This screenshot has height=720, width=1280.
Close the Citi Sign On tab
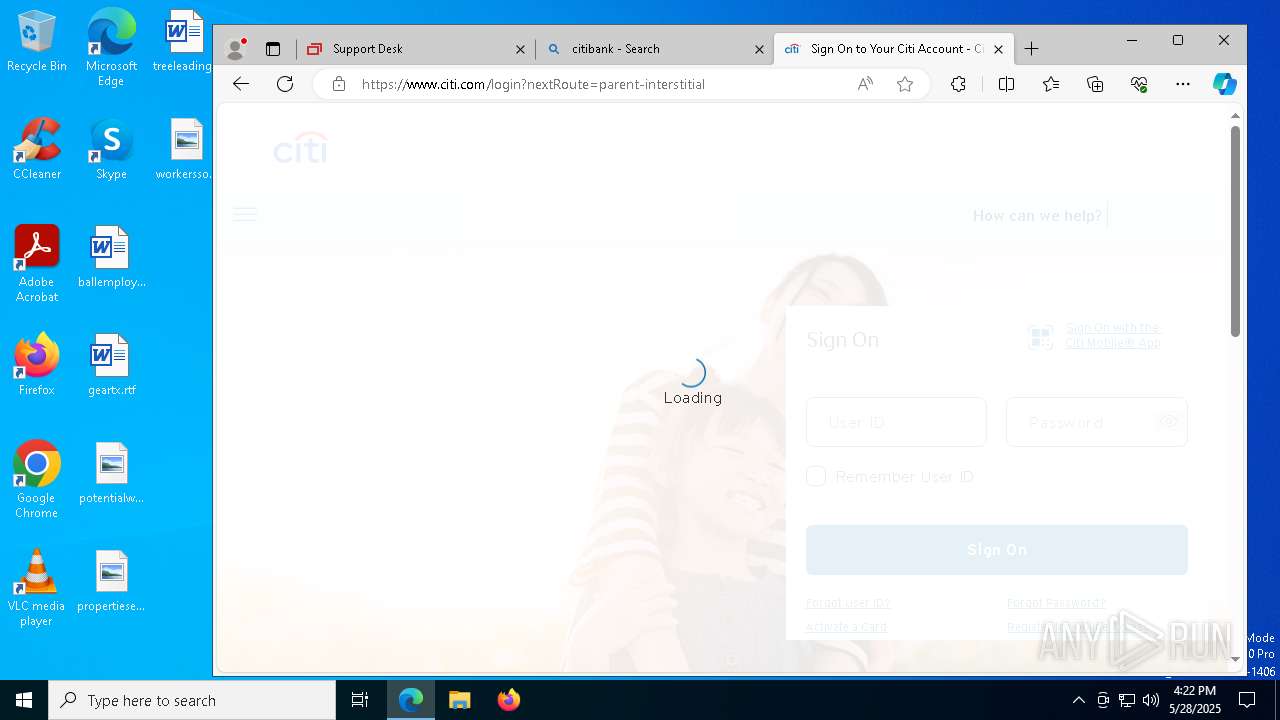(998, 49)
